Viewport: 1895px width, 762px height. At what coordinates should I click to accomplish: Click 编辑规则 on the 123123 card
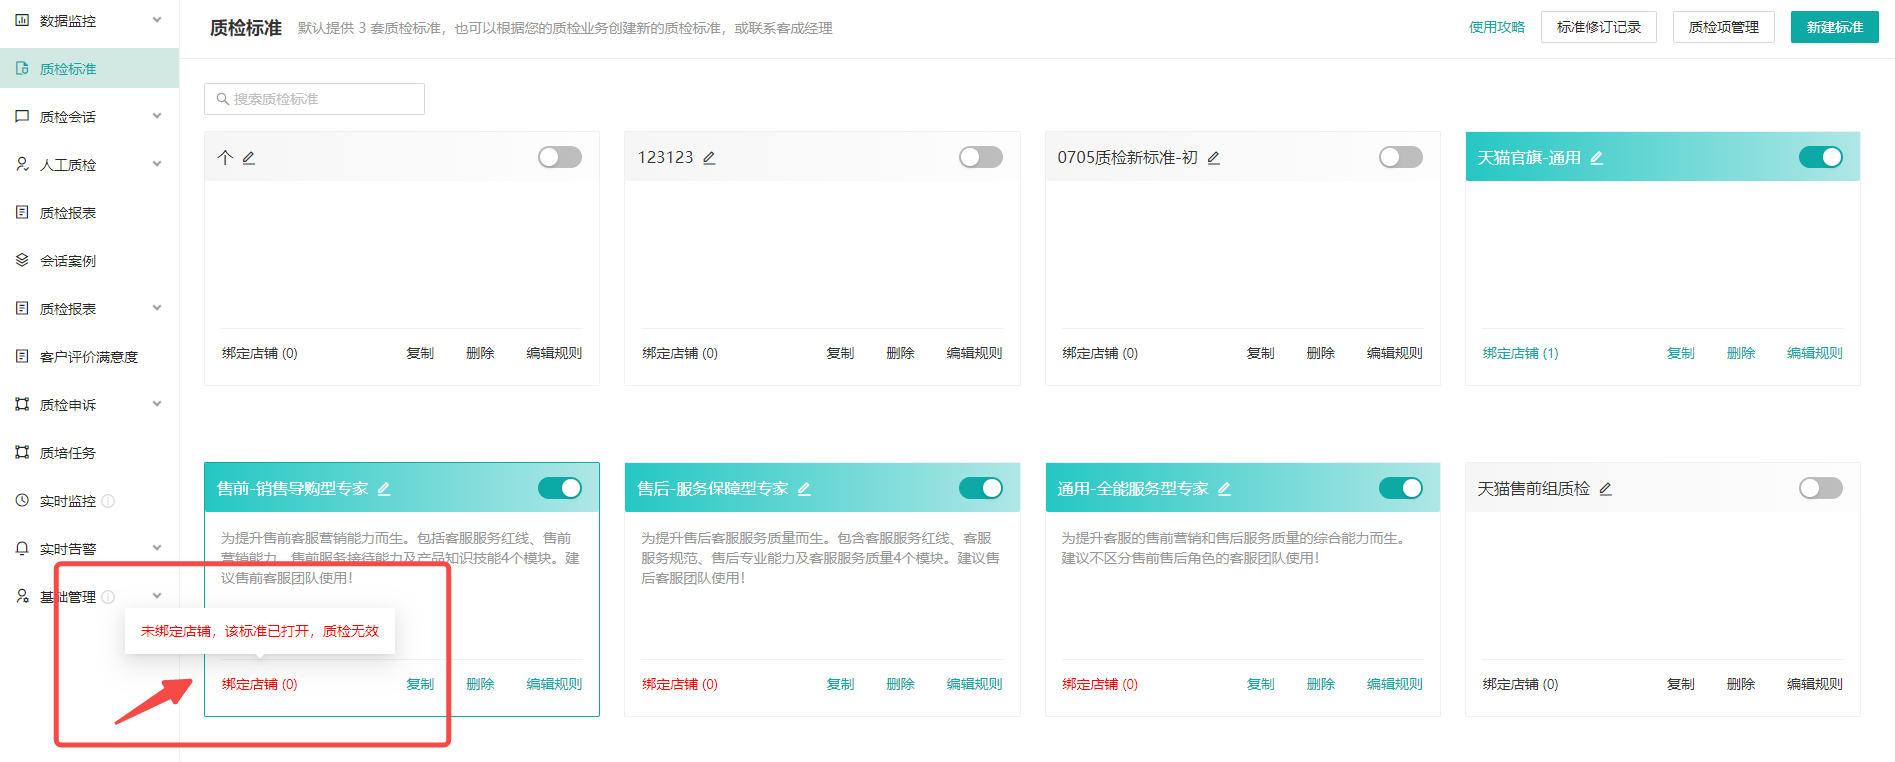pos(974,353)
